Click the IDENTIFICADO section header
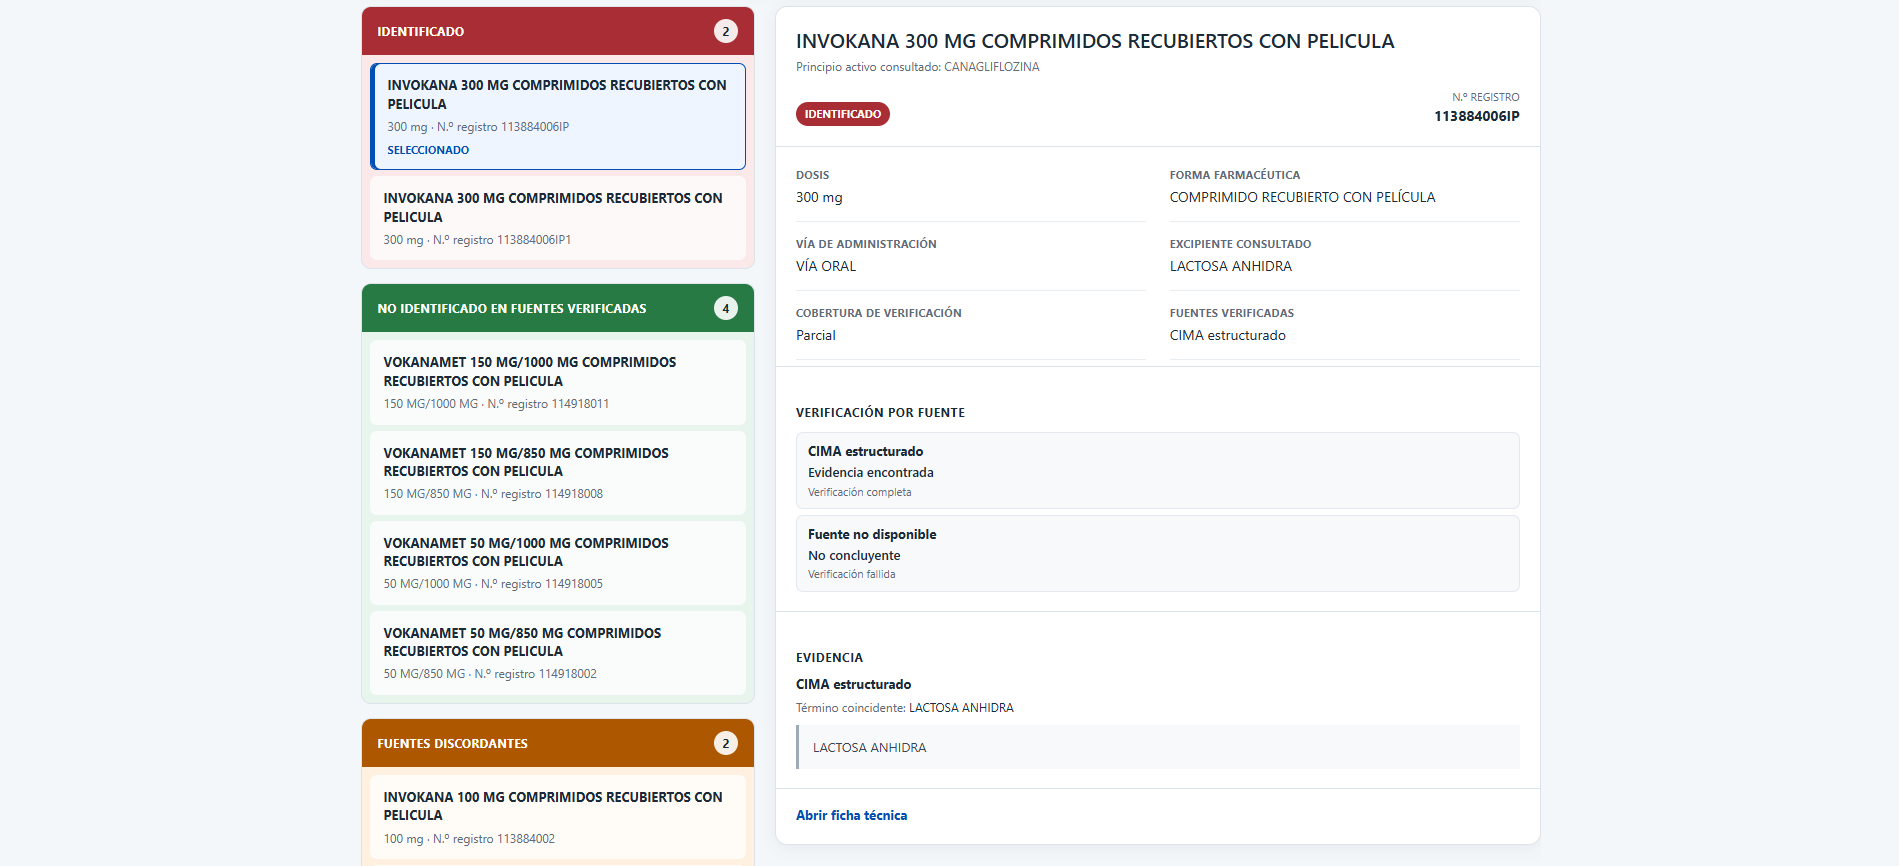 (x=558, y=31)
